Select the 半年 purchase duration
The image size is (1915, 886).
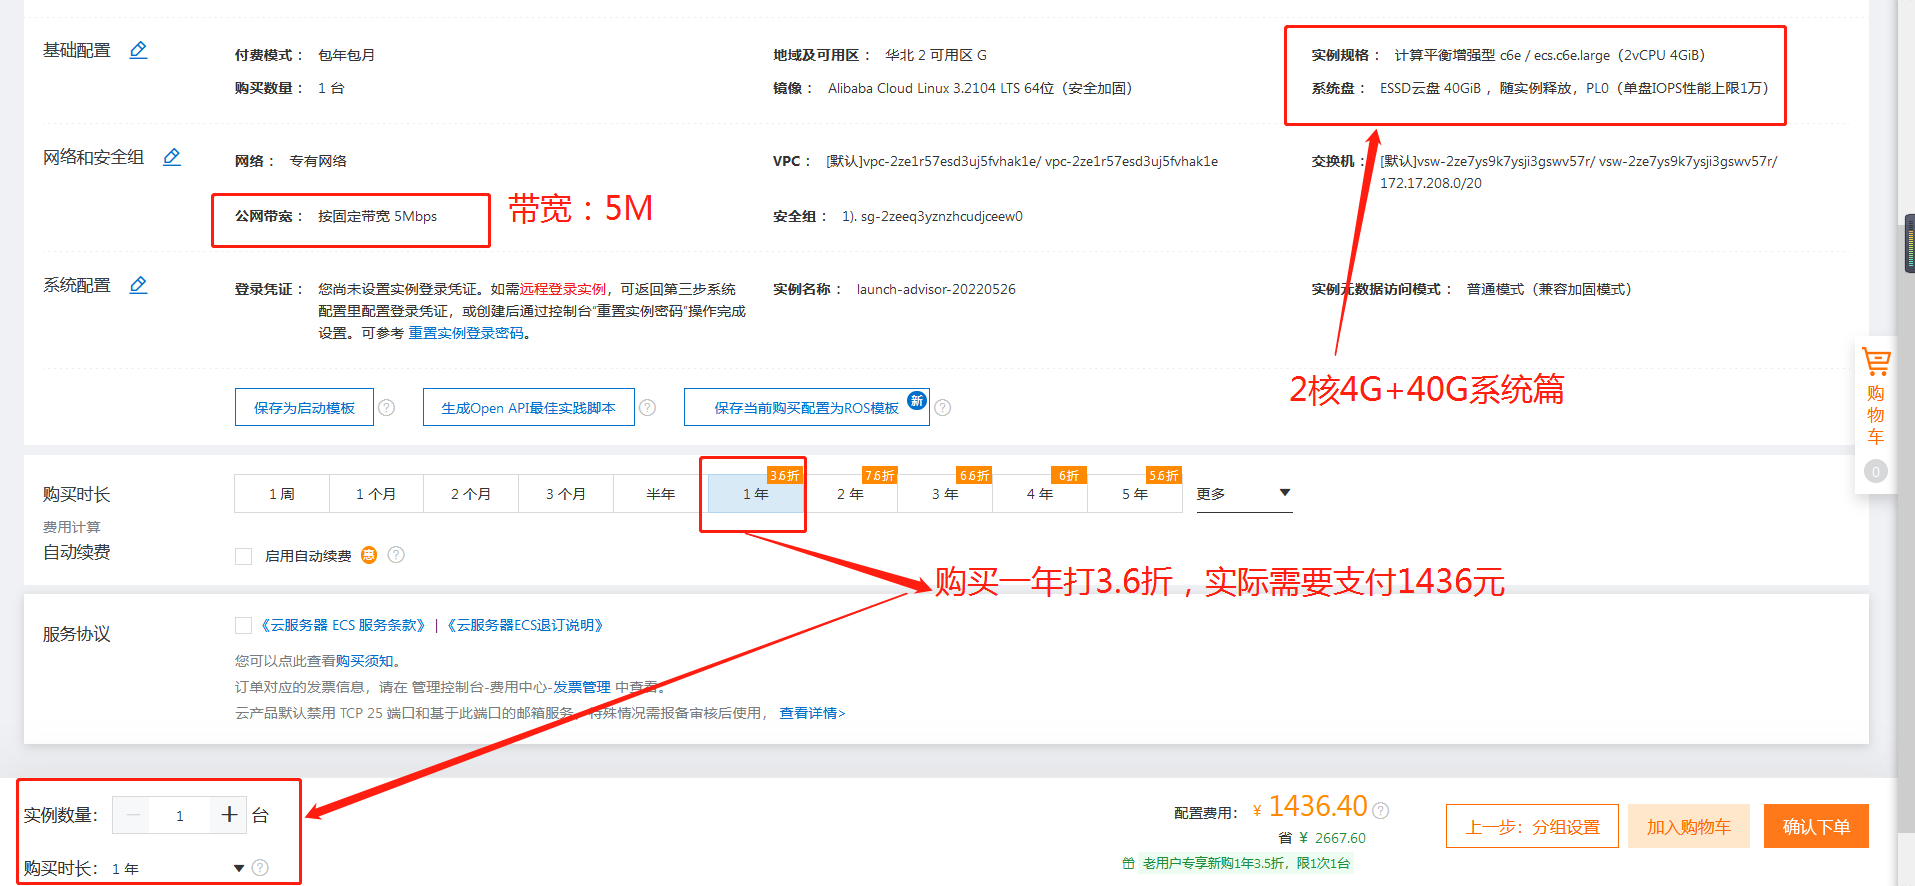661,494
